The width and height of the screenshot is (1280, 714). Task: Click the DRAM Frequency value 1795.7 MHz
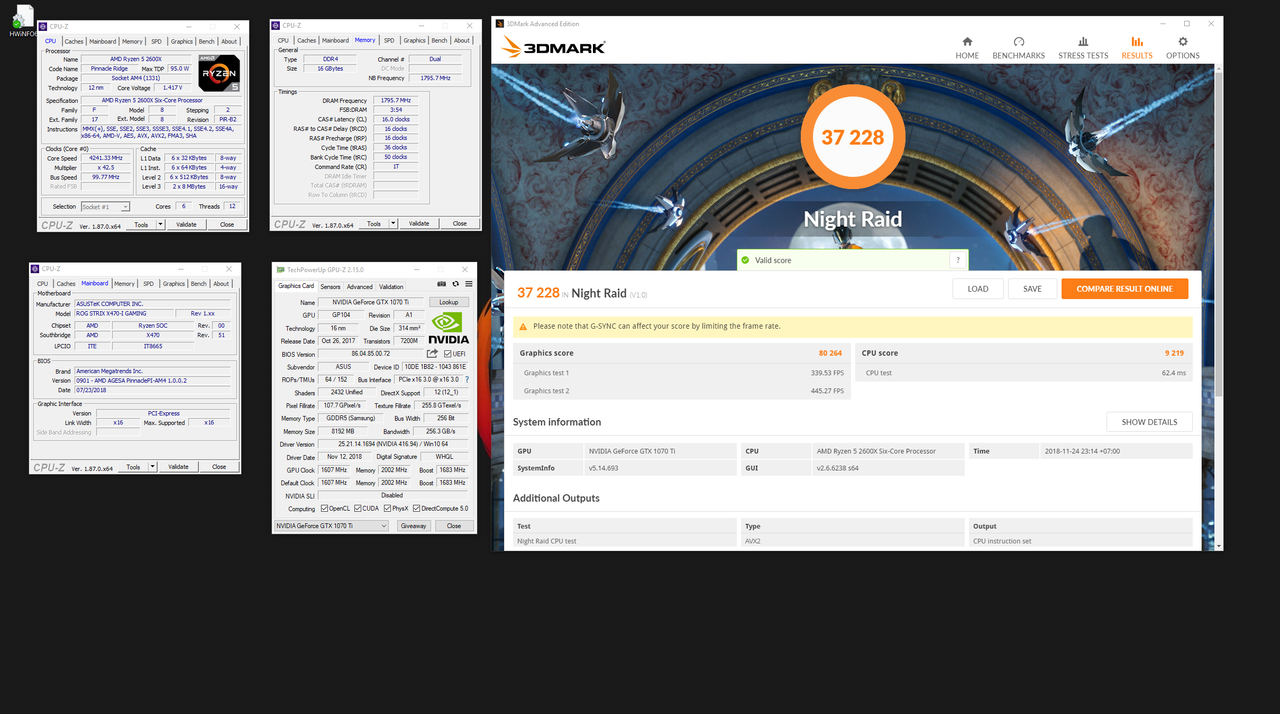coord(396,100)
